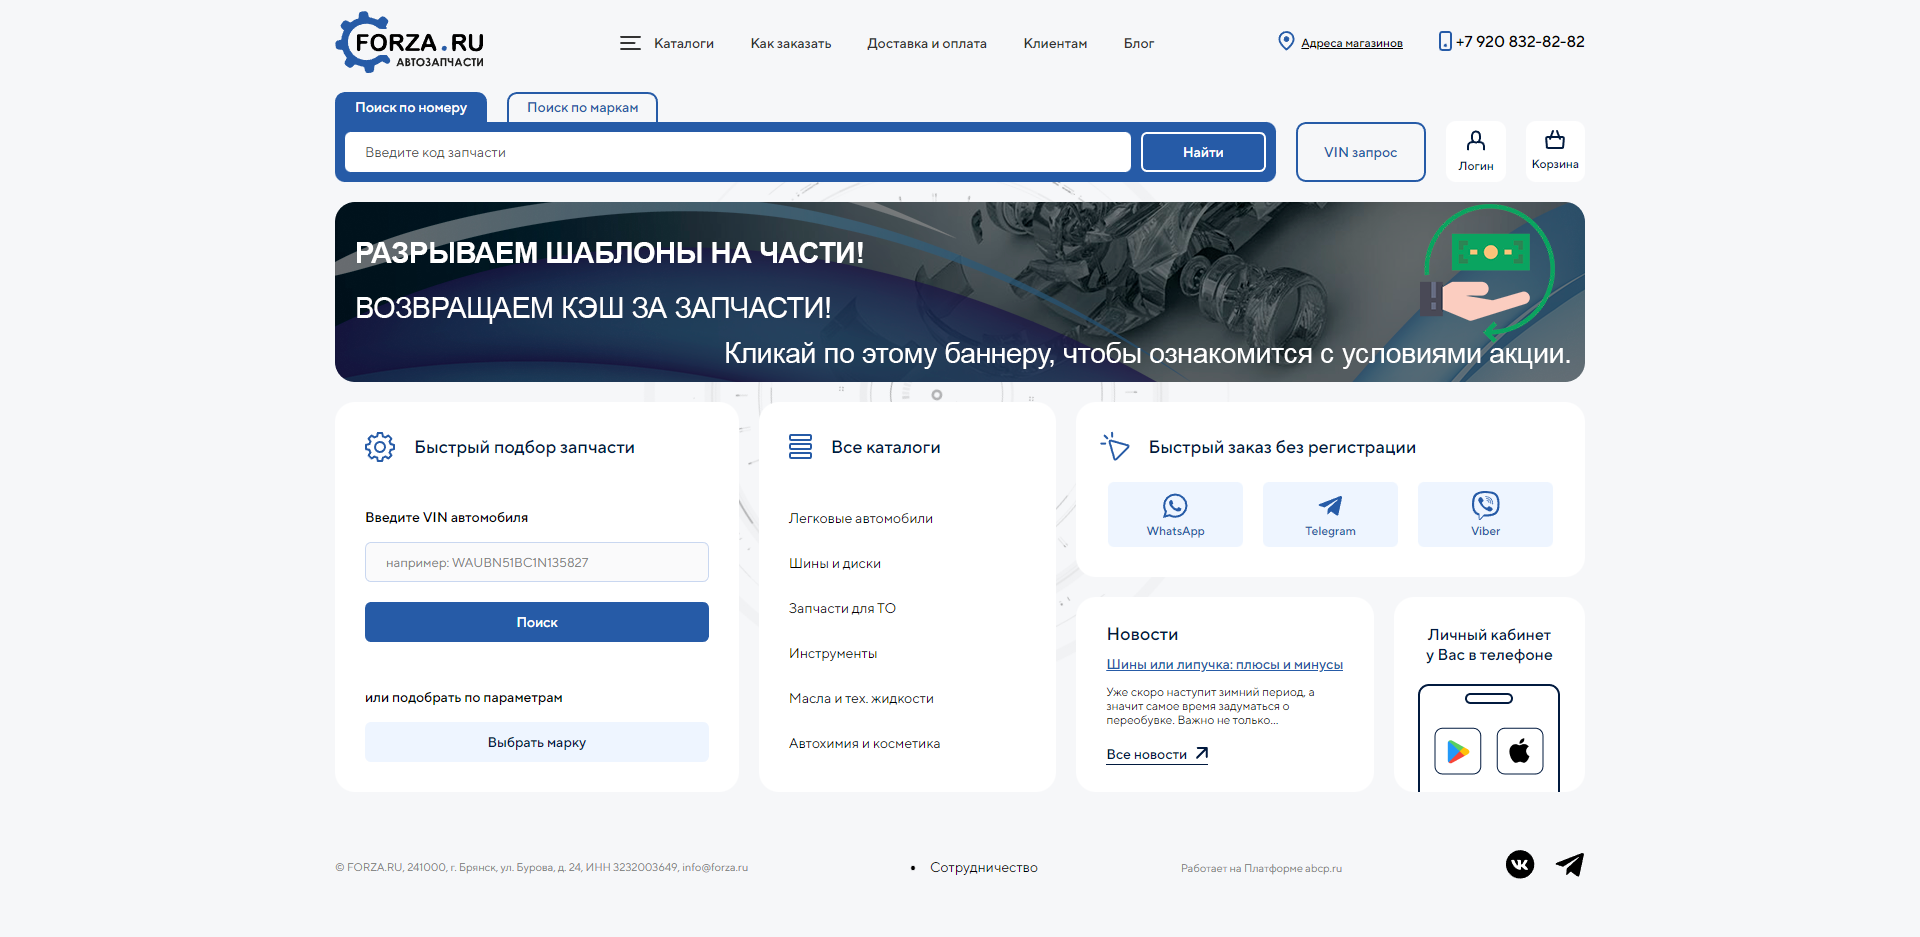The image size is (1920, 937).
Task: Click the FORZA.RU logo
Action: tap(411, 43)
